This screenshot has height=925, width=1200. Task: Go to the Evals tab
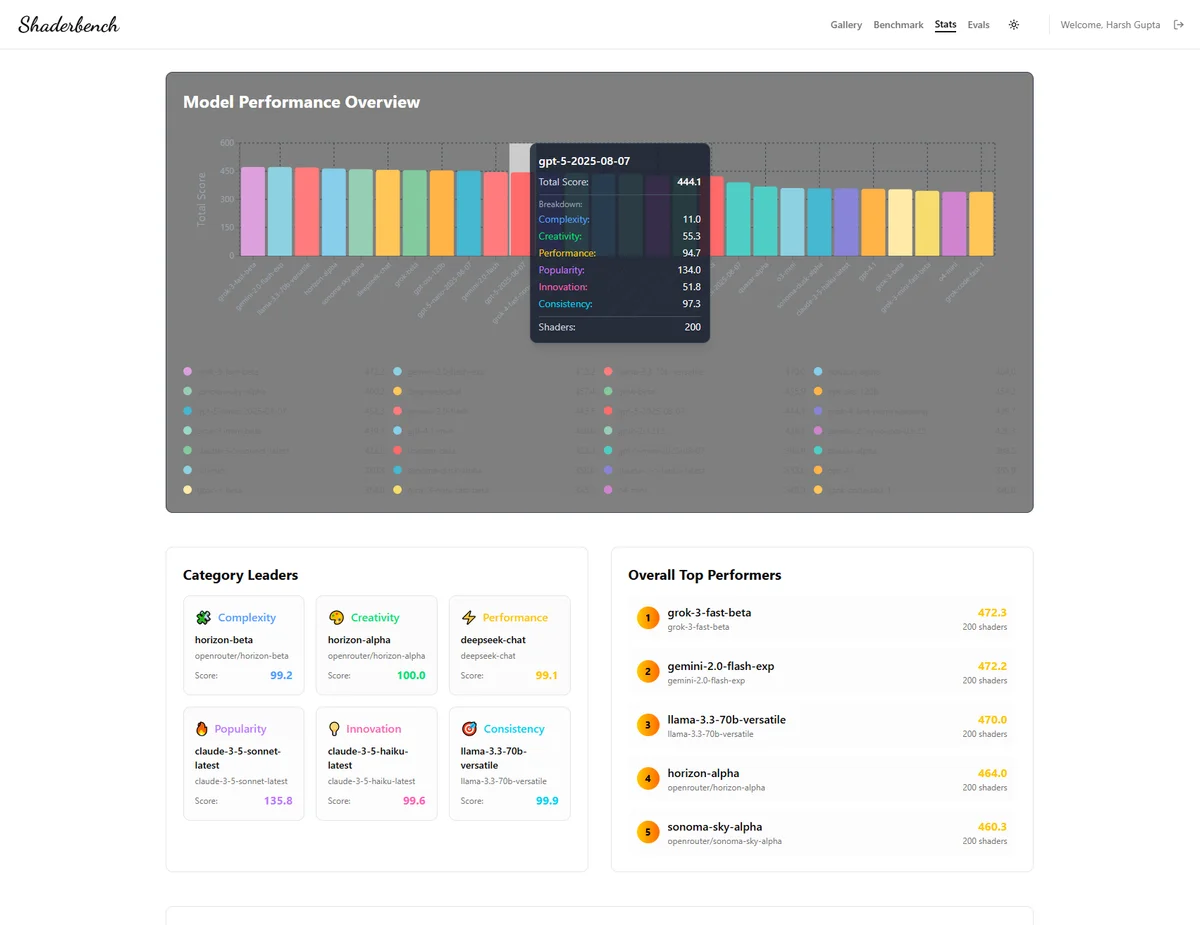click(x=978, y=25)
